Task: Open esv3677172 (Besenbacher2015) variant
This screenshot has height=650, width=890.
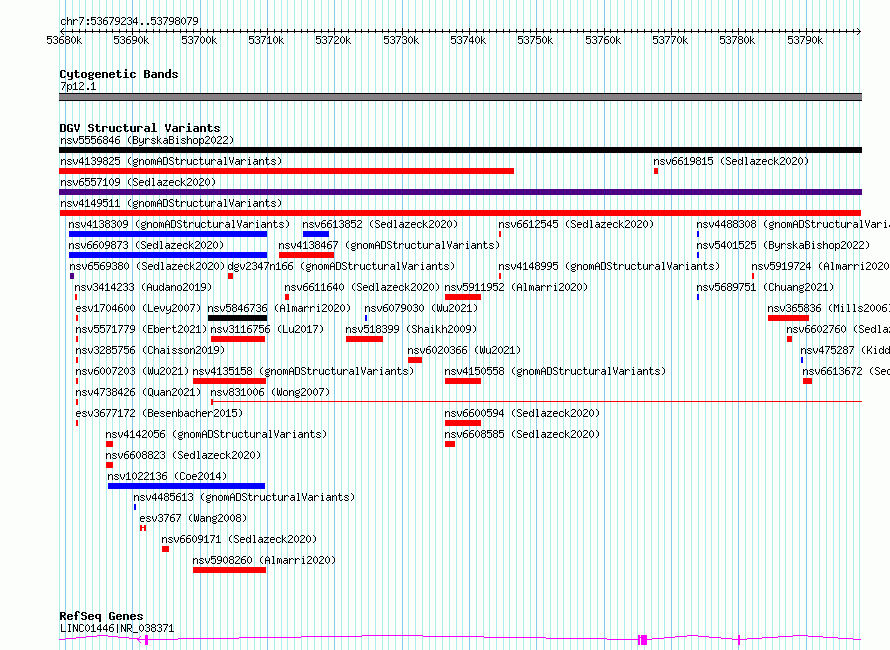Action: click(x=159, y=413)
